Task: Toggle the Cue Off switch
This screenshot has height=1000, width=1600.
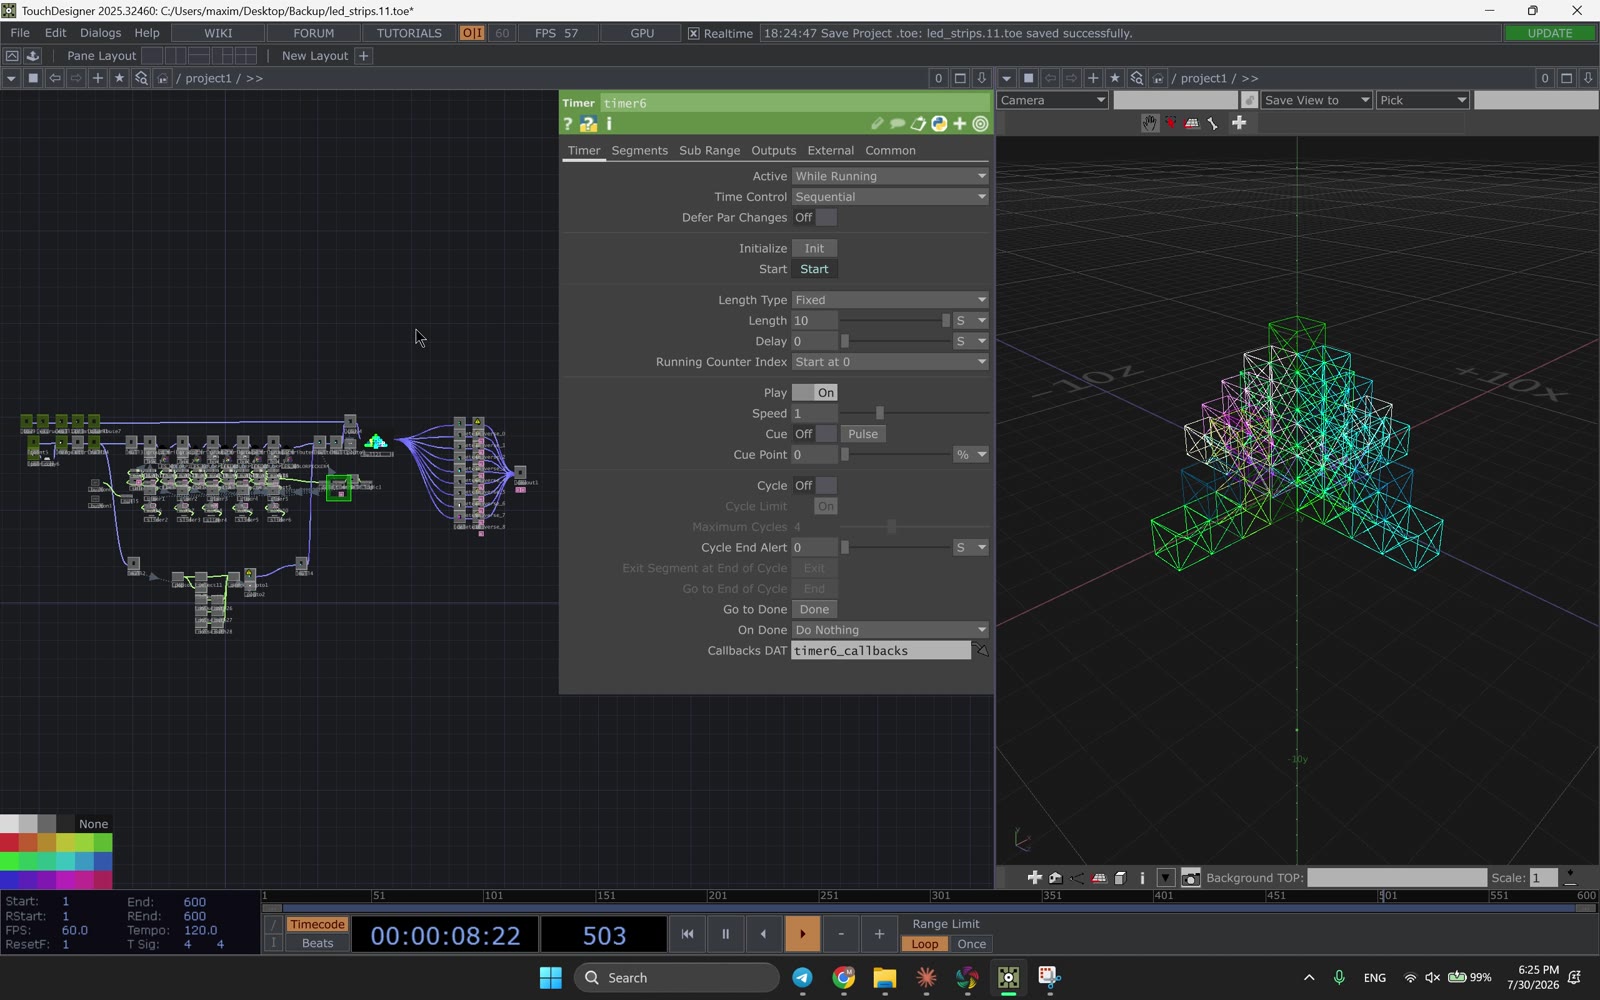Action: pos(814,434)
